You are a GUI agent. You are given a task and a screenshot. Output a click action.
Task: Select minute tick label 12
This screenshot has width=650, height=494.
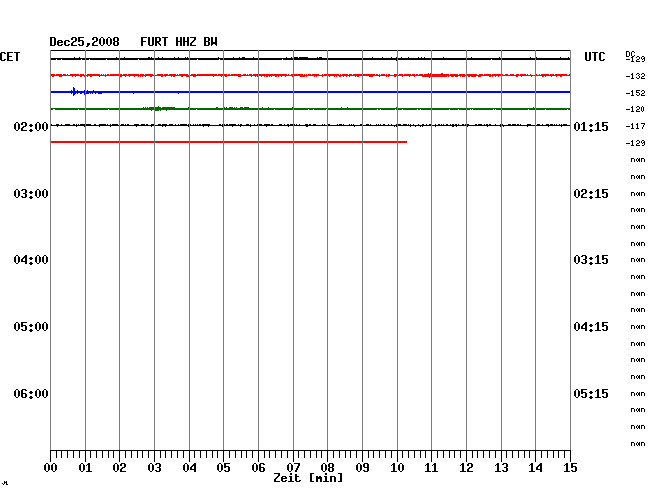(466, 468)
